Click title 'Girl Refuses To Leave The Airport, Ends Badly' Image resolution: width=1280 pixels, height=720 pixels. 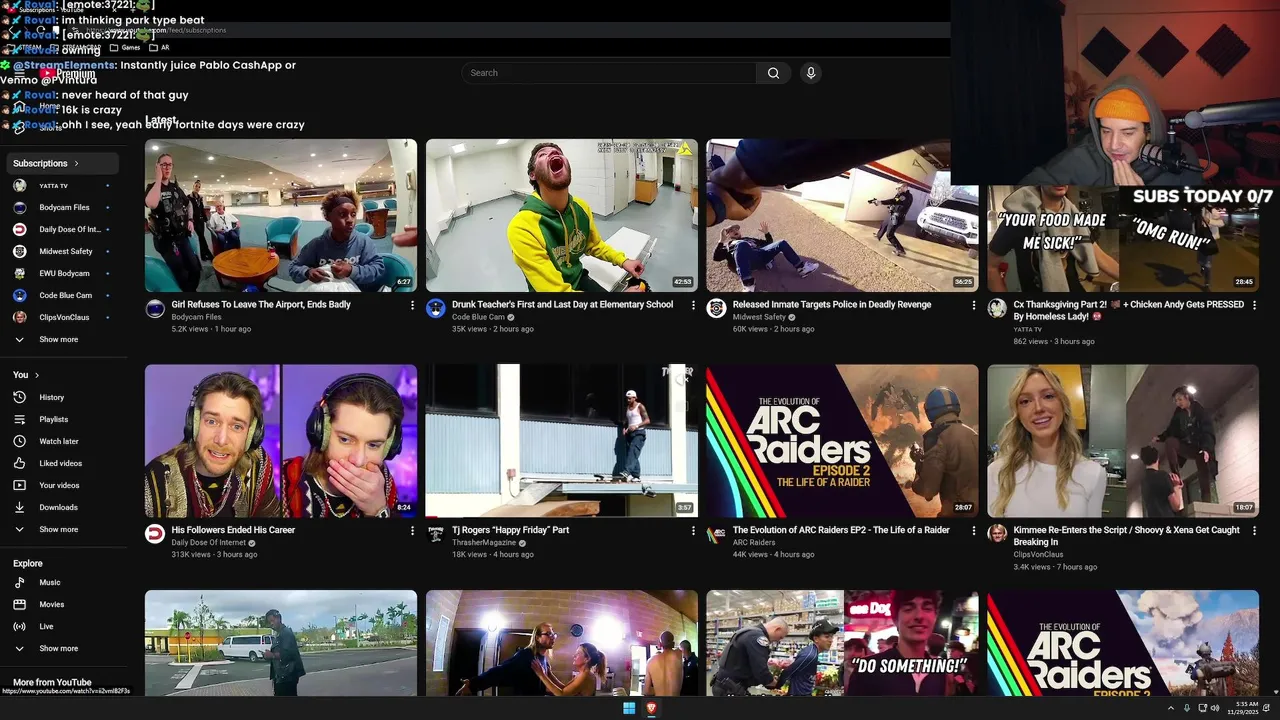coord(261,305)
